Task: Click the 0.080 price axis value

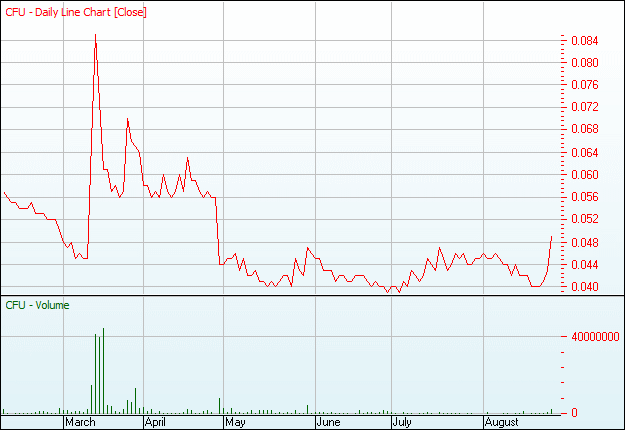Action: tap(585, 63)
